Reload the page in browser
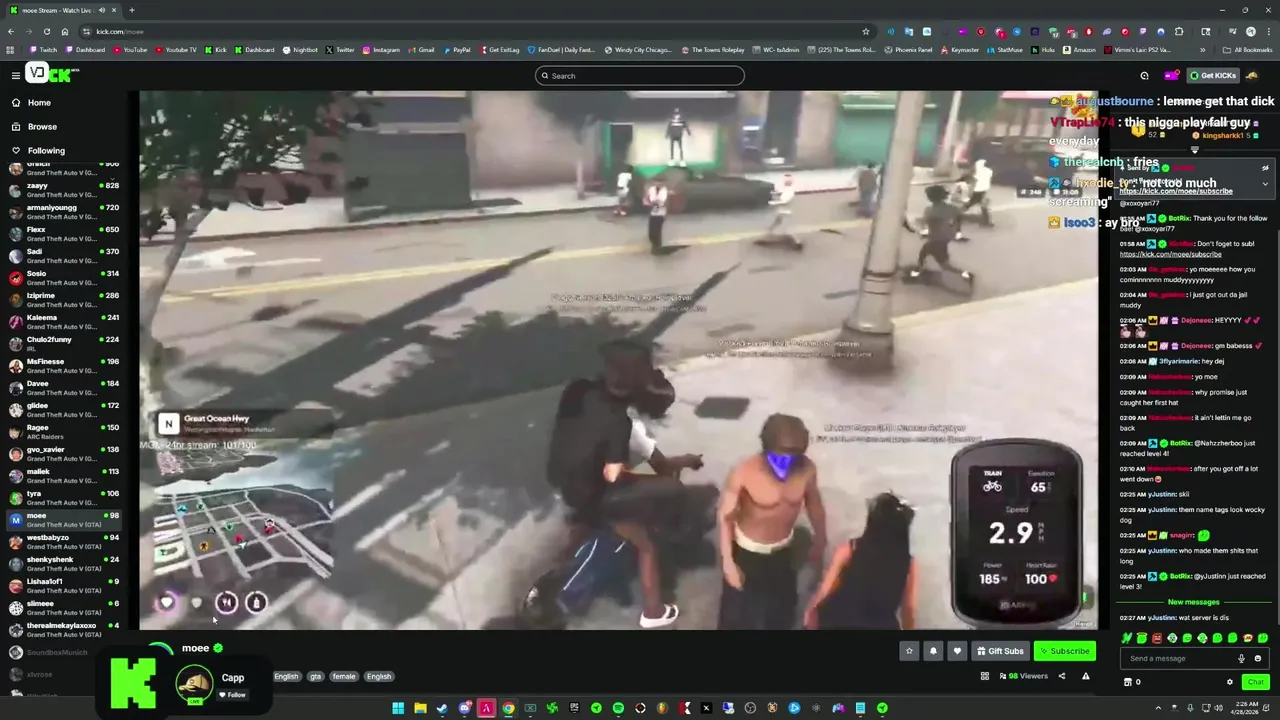 click(x=46, y=31)
